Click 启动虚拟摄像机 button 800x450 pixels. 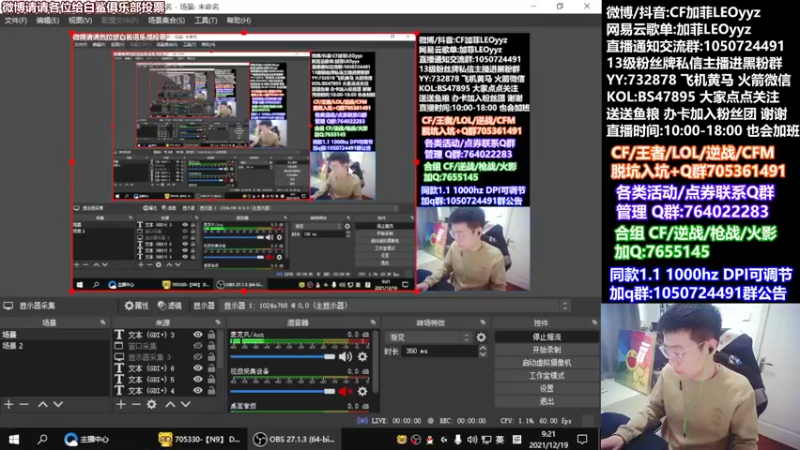click(x=546, y=363)
